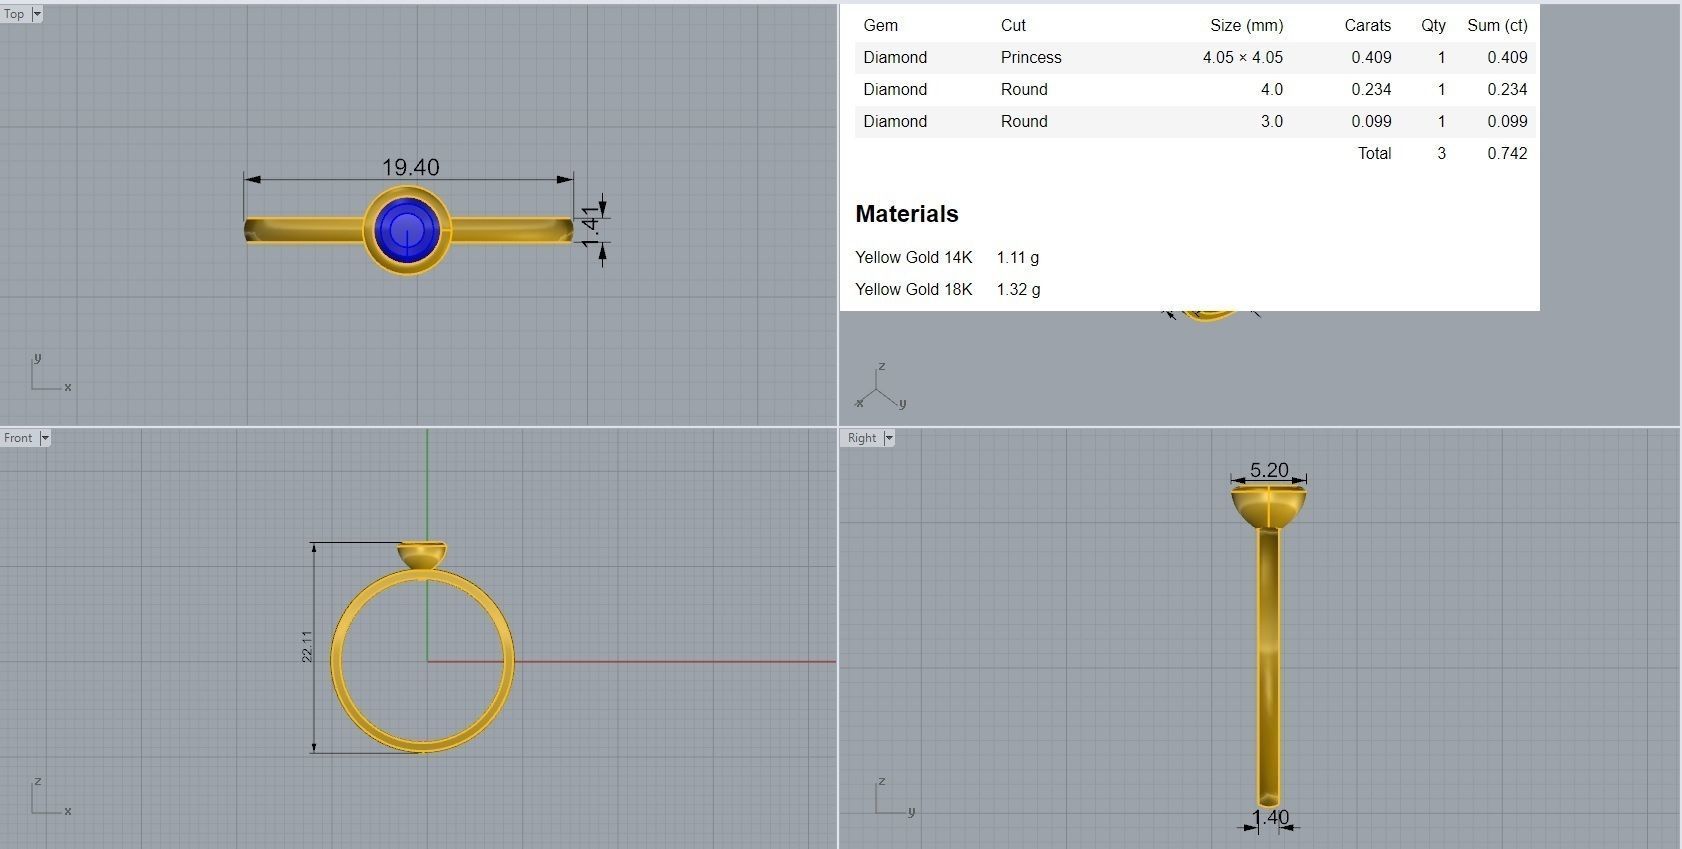Select the blue gemstone in Top view
This screenshot has width=1682, height=849.
pos(406,230)
